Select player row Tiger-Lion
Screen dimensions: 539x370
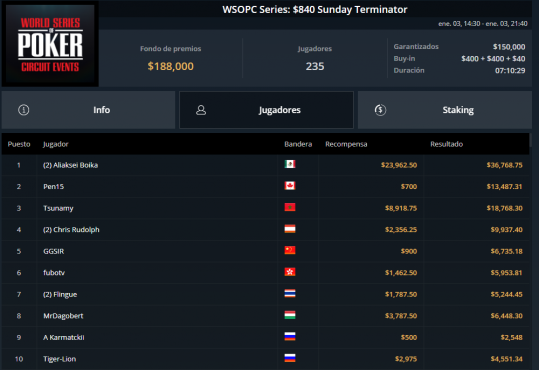[x=265, y=359]
